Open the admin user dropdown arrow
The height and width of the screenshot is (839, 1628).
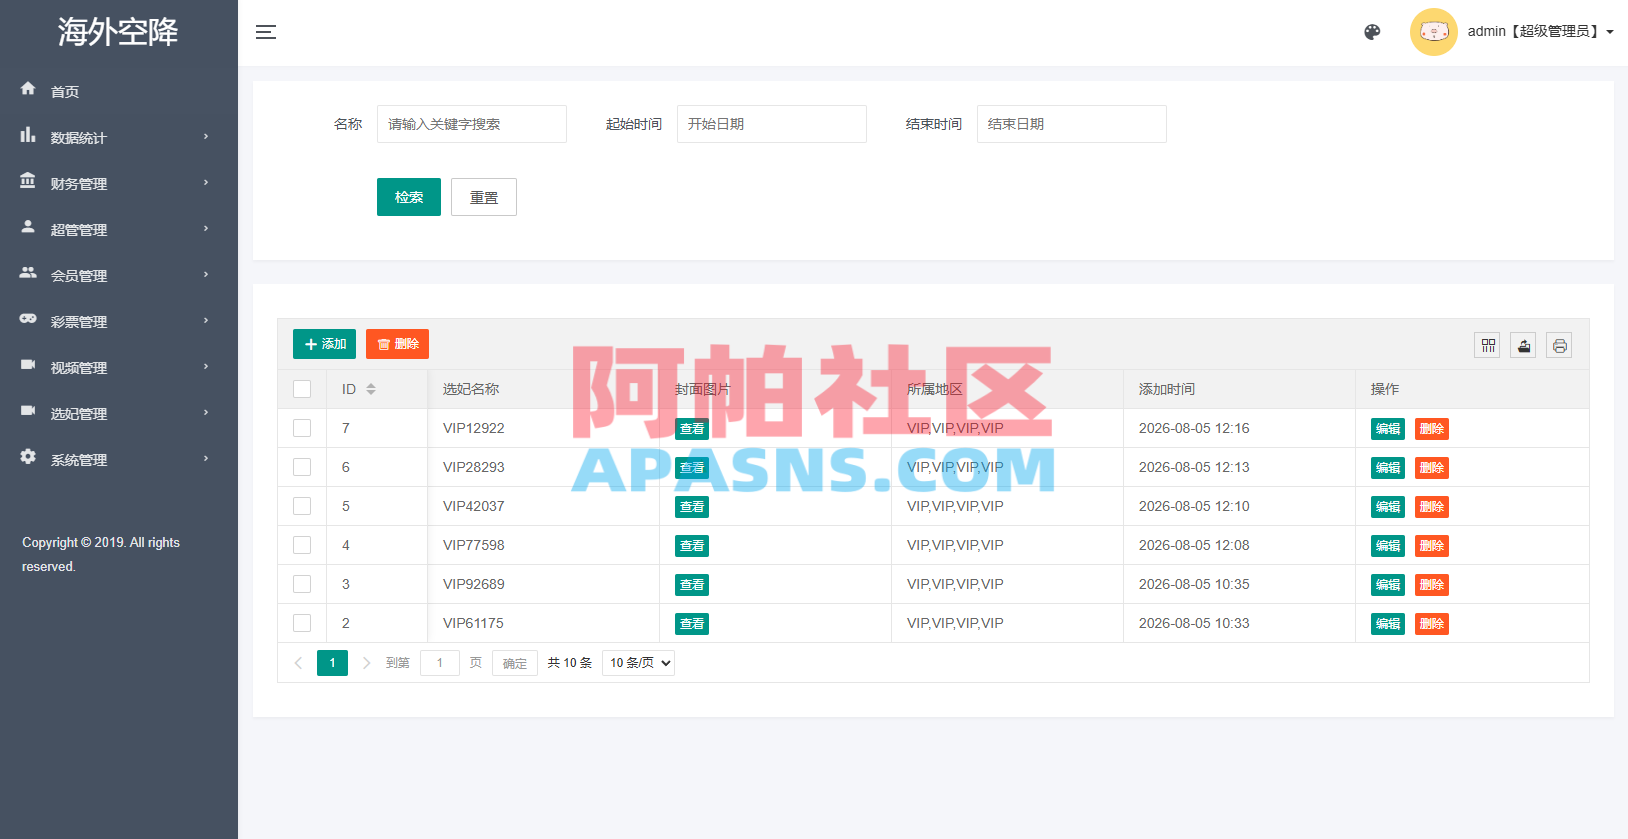coord(1610,32)
